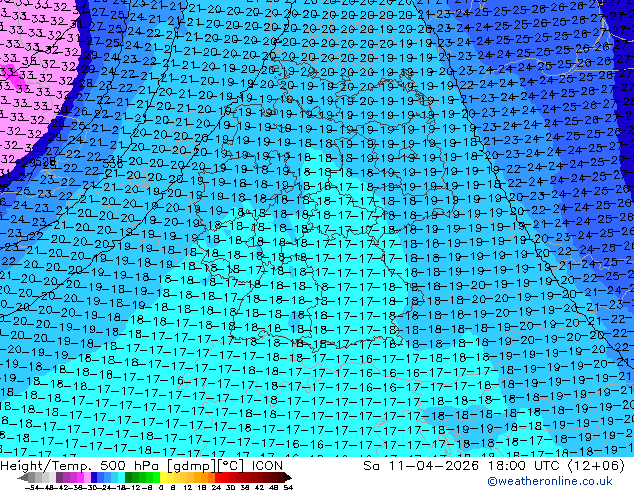Pick the dark blue legend swatch
This screenshot has height=490, width=634.
94,477
